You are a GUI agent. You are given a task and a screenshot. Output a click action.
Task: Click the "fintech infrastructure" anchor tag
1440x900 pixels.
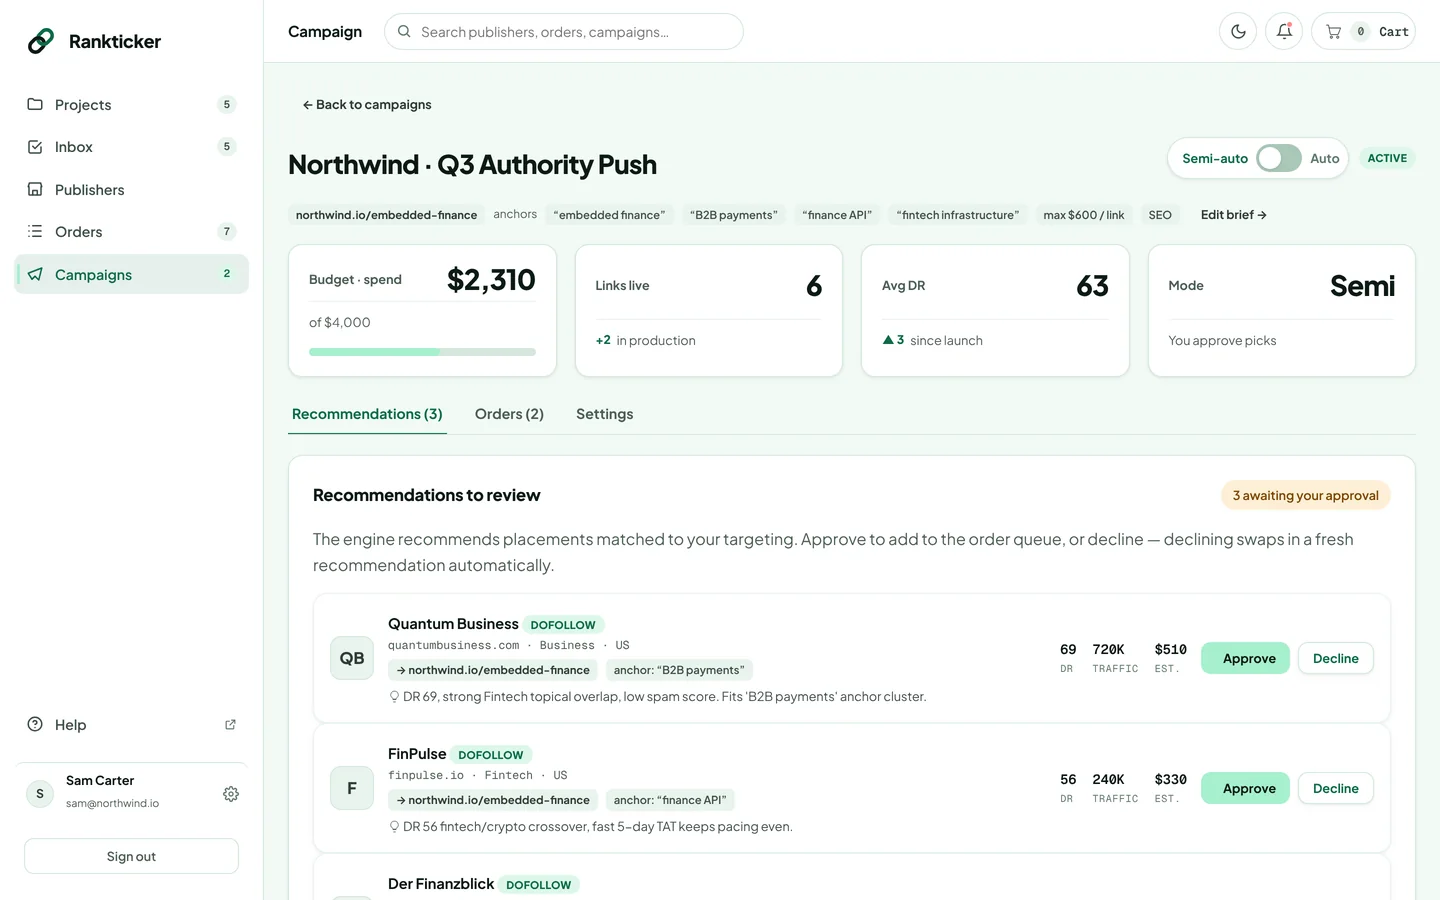pyautogui.click(x=958, y=215)
